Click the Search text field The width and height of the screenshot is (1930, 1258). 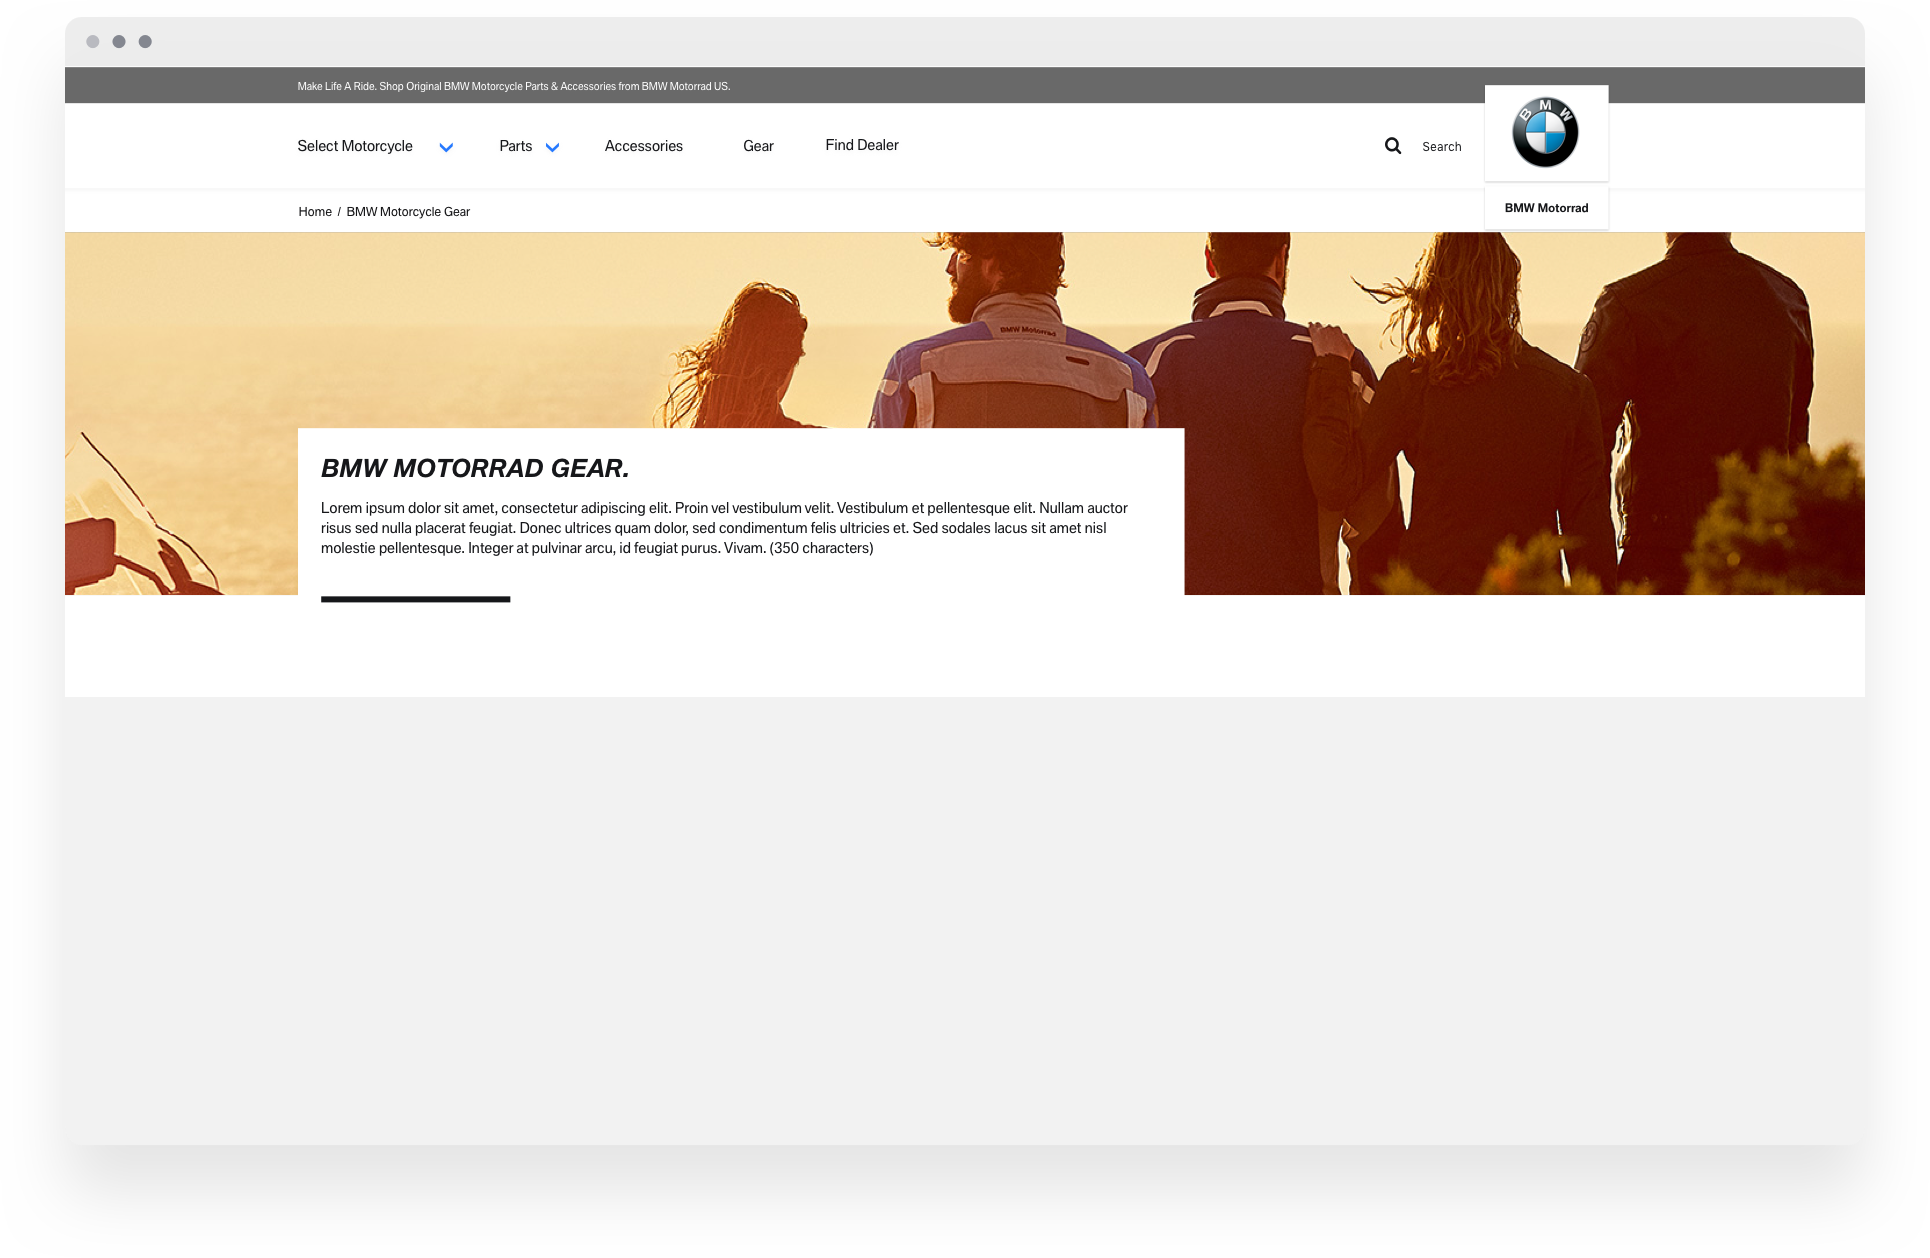click(1442, 147)
